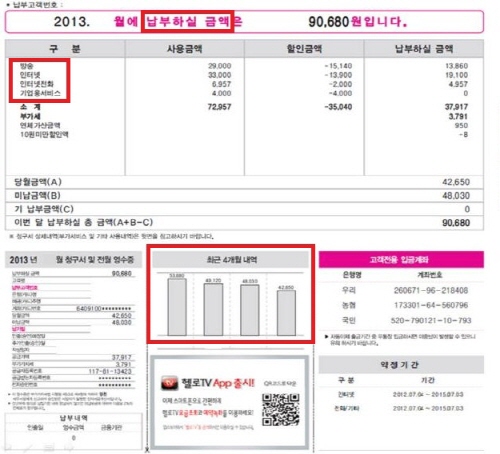500x454 pixels.
Task: Select the '국민' bank name
Action: tap(349, 320)
